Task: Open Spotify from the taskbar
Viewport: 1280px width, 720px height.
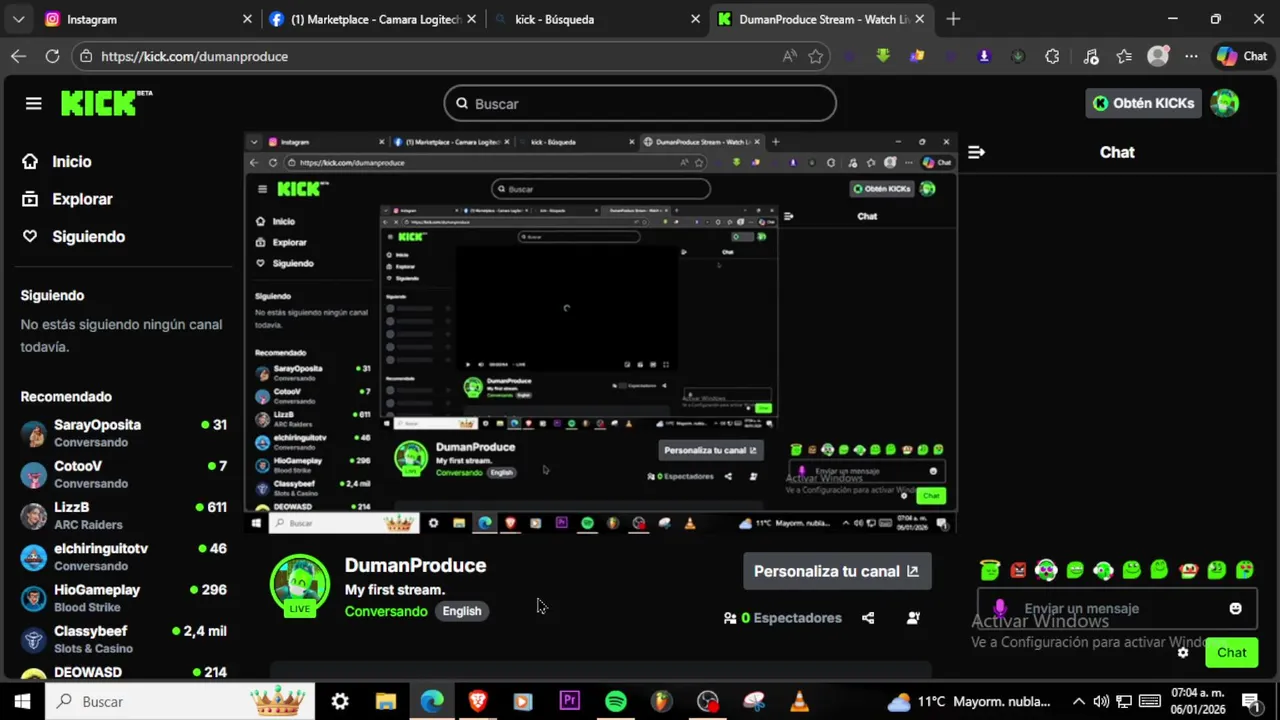Action: coord(616,701)
